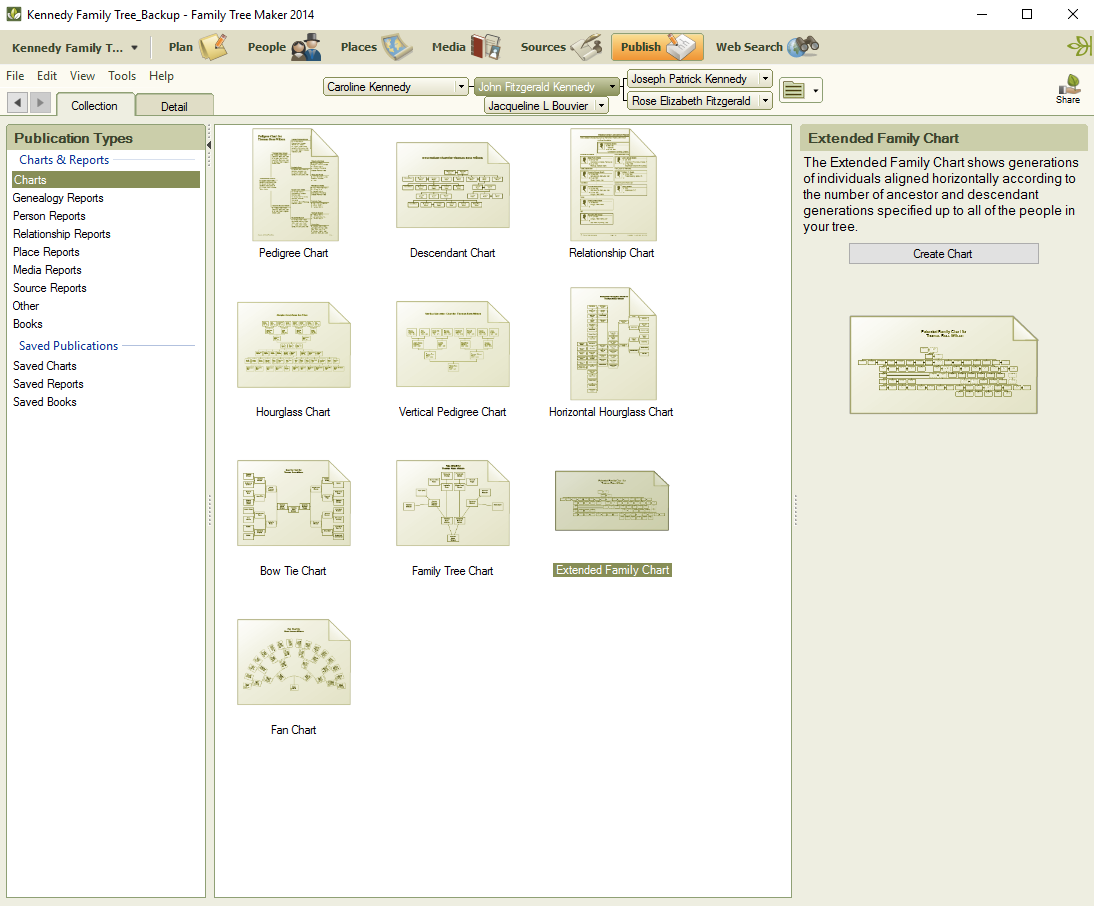Select Place Reports category

click(x=46, y=252)
